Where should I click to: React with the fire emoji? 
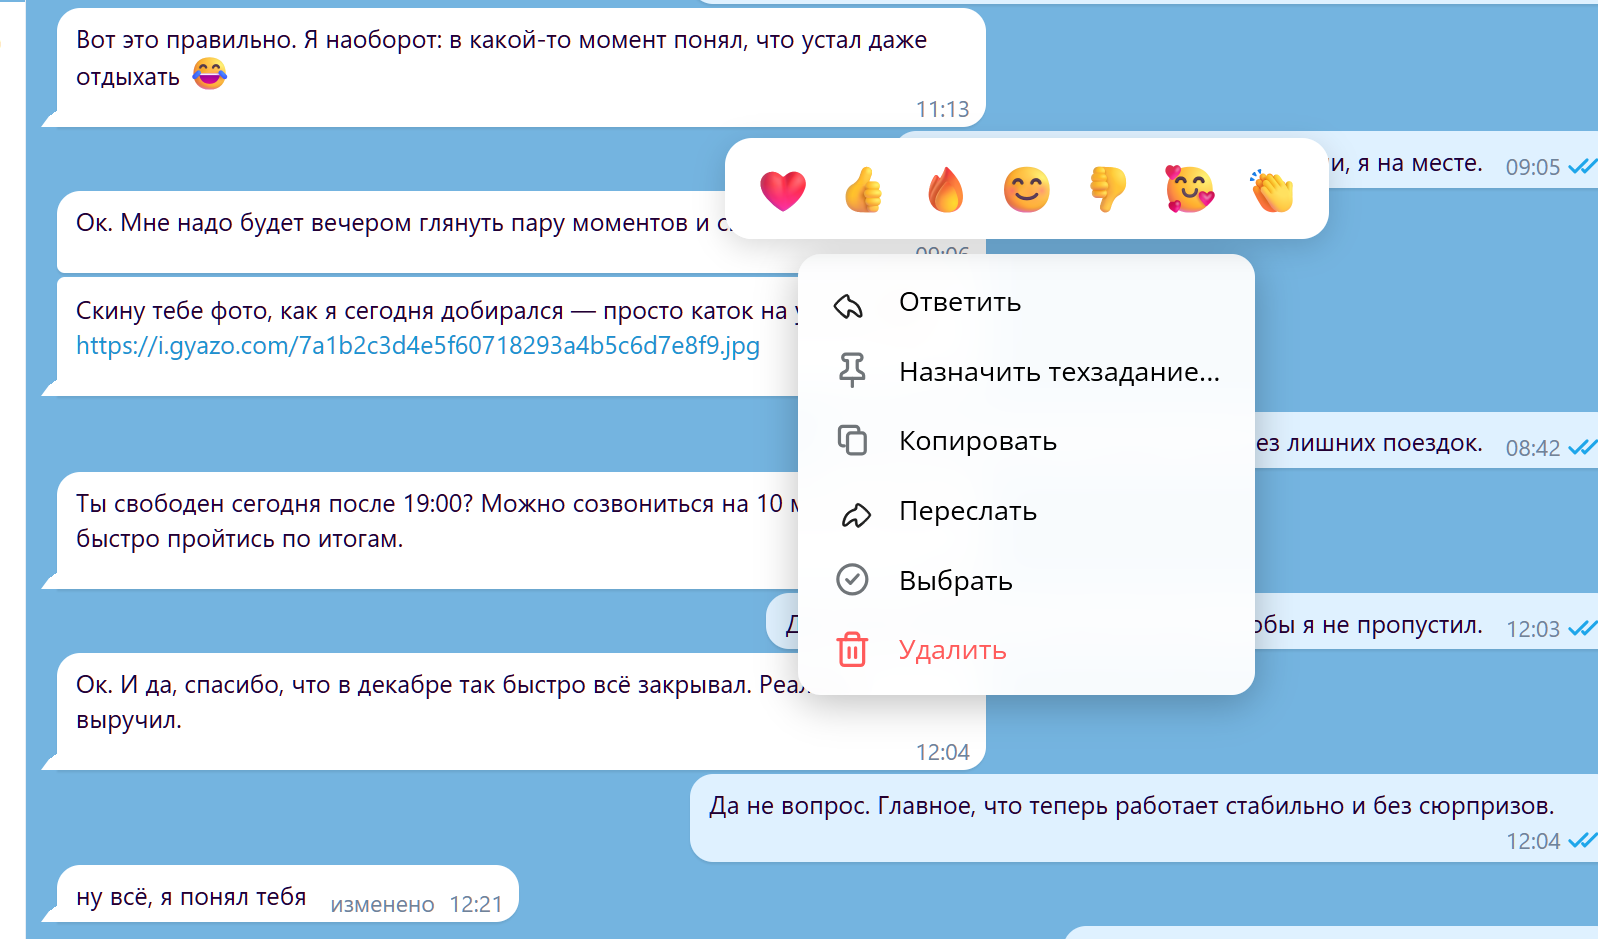pos(945,190)
